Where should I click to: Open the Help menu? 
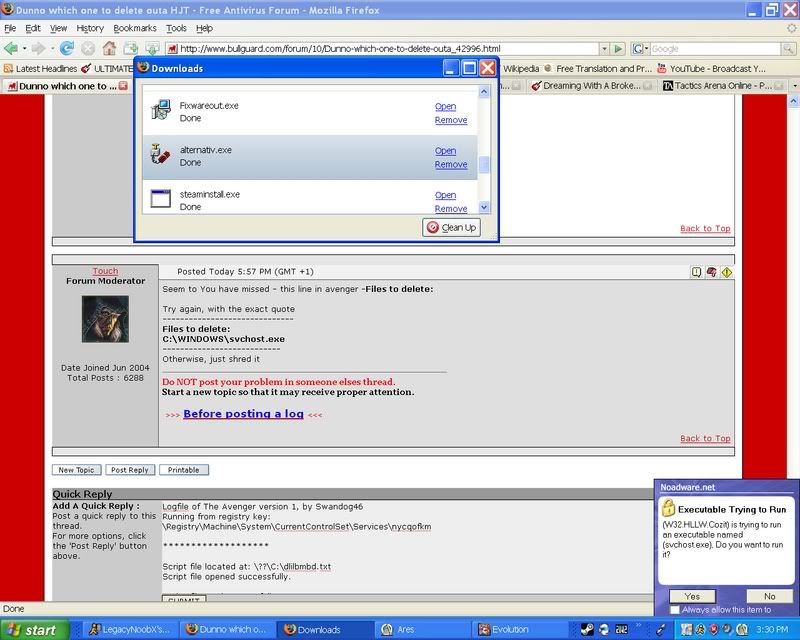coord(204,28)
